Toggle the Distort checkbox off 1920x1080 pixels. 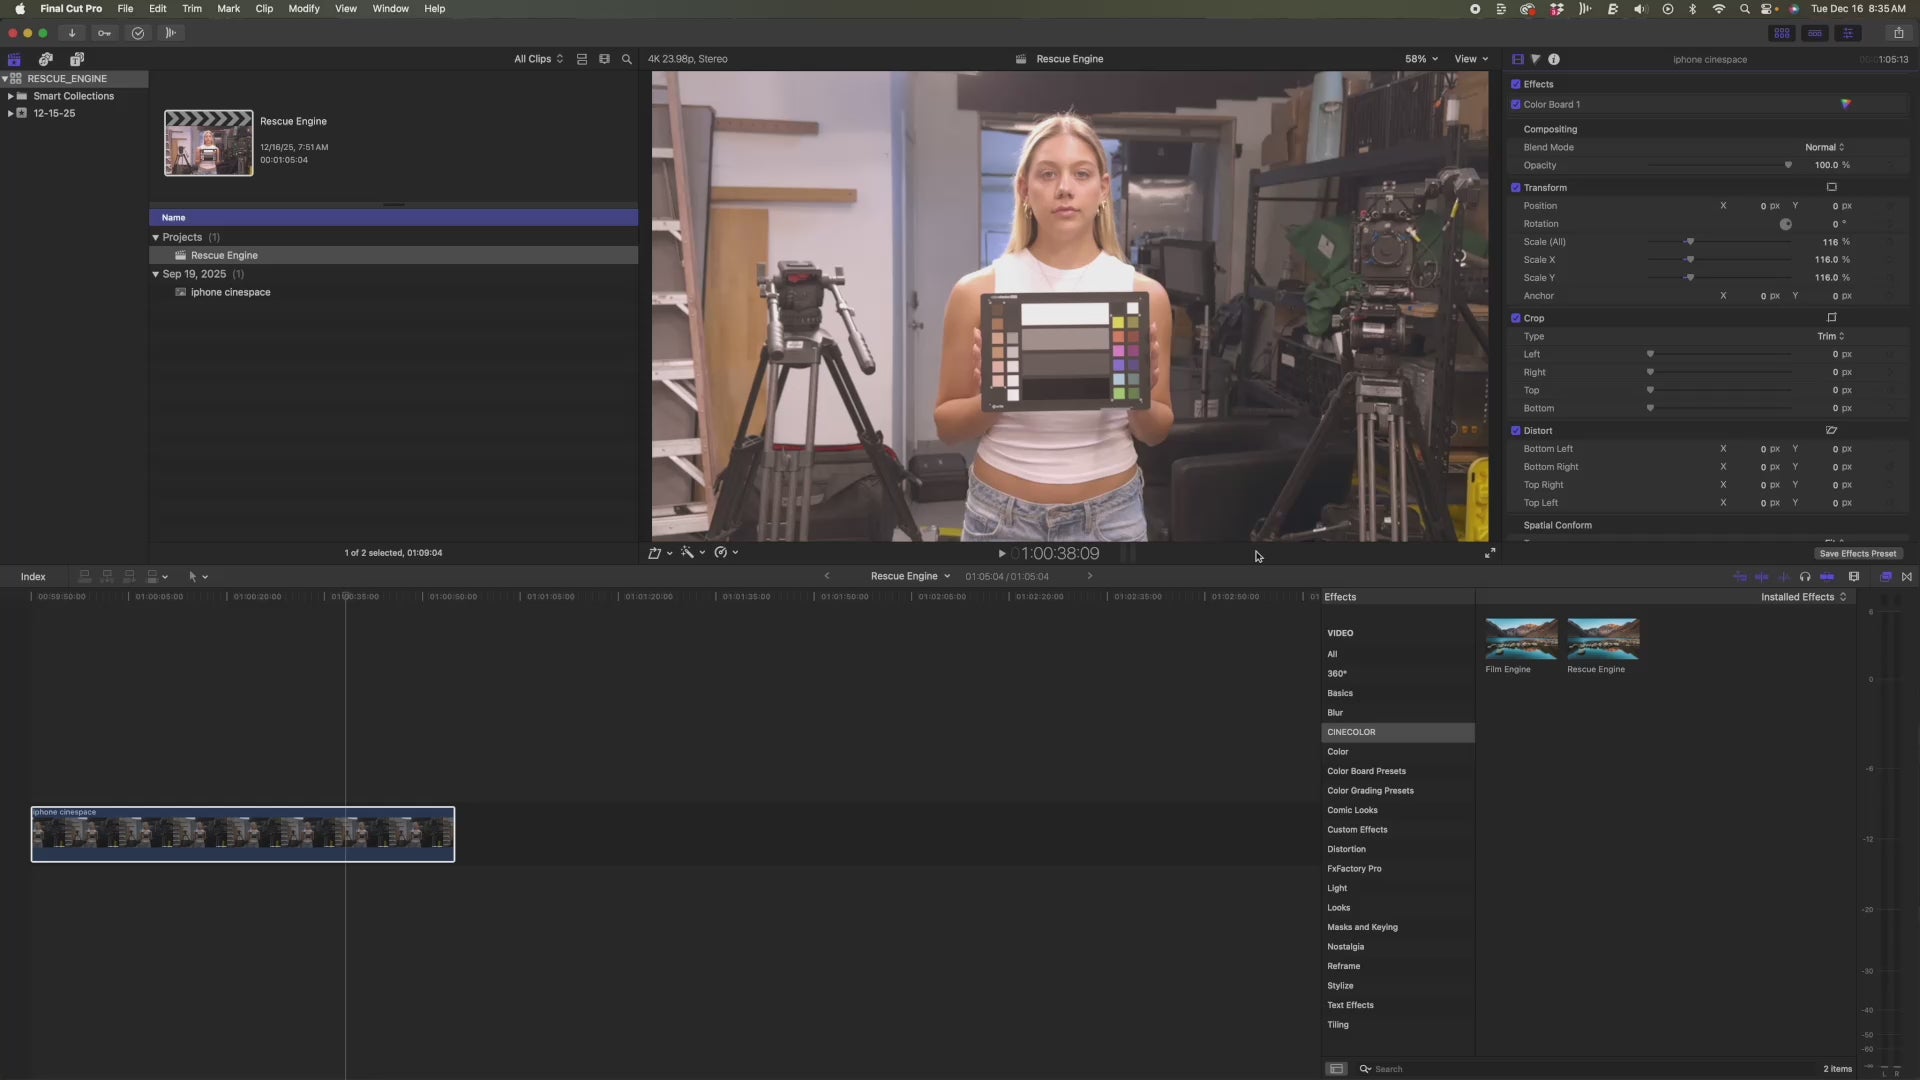click(x=1516, y=431)
